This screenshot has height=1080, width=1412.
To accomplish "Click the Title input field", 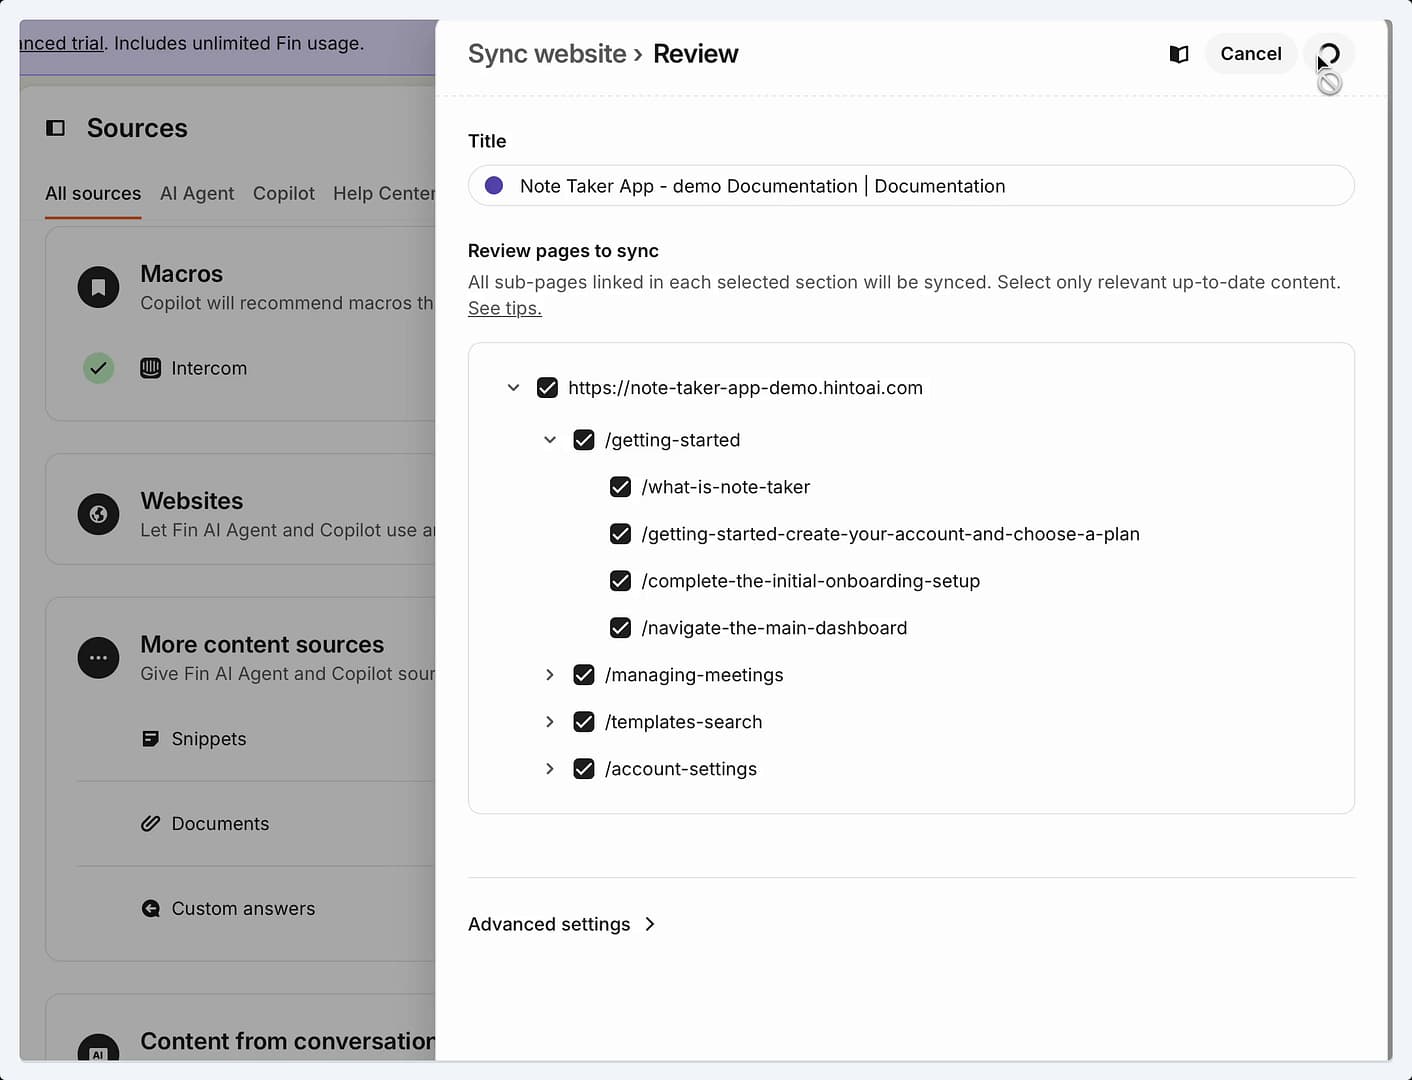I will click(x=911, y=186).
